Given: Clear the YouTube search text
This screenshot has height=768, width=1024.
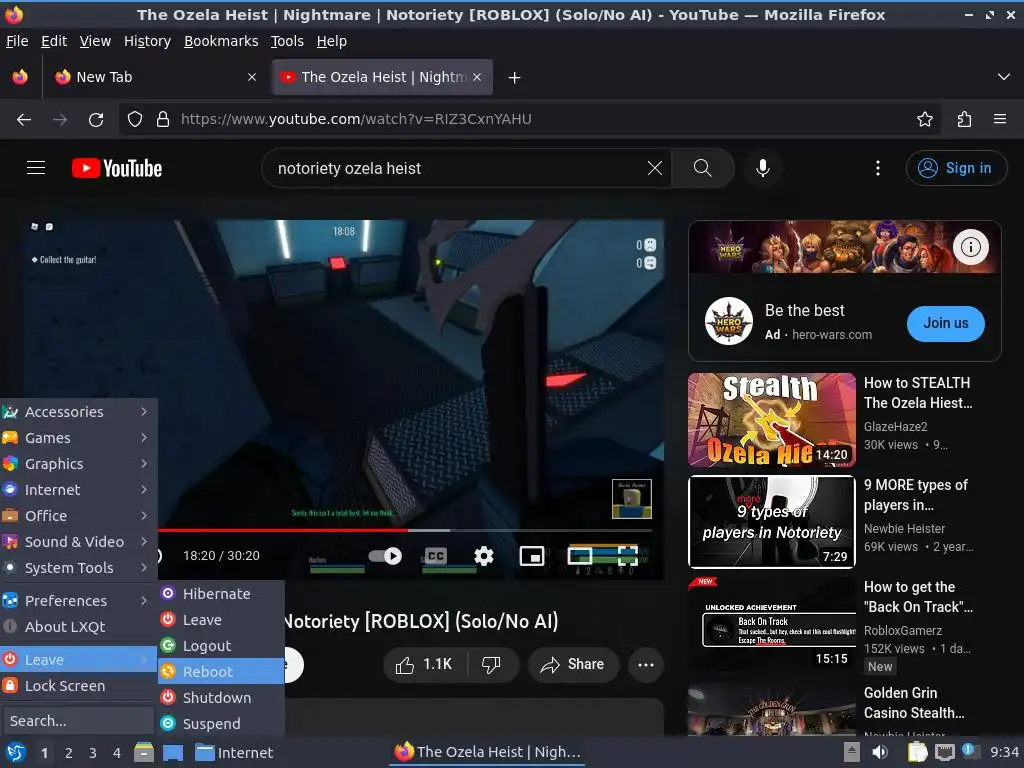Looking at the screenshot, I should pyautogui.click(x=654, y=168).
